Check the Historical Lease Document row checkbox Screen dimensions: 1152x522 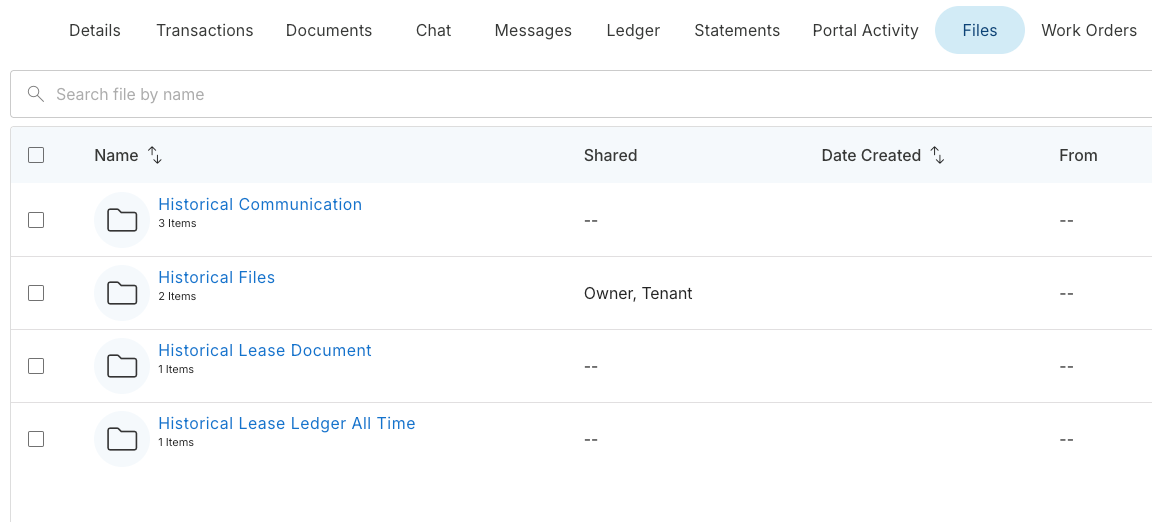(x=36, y=365)
